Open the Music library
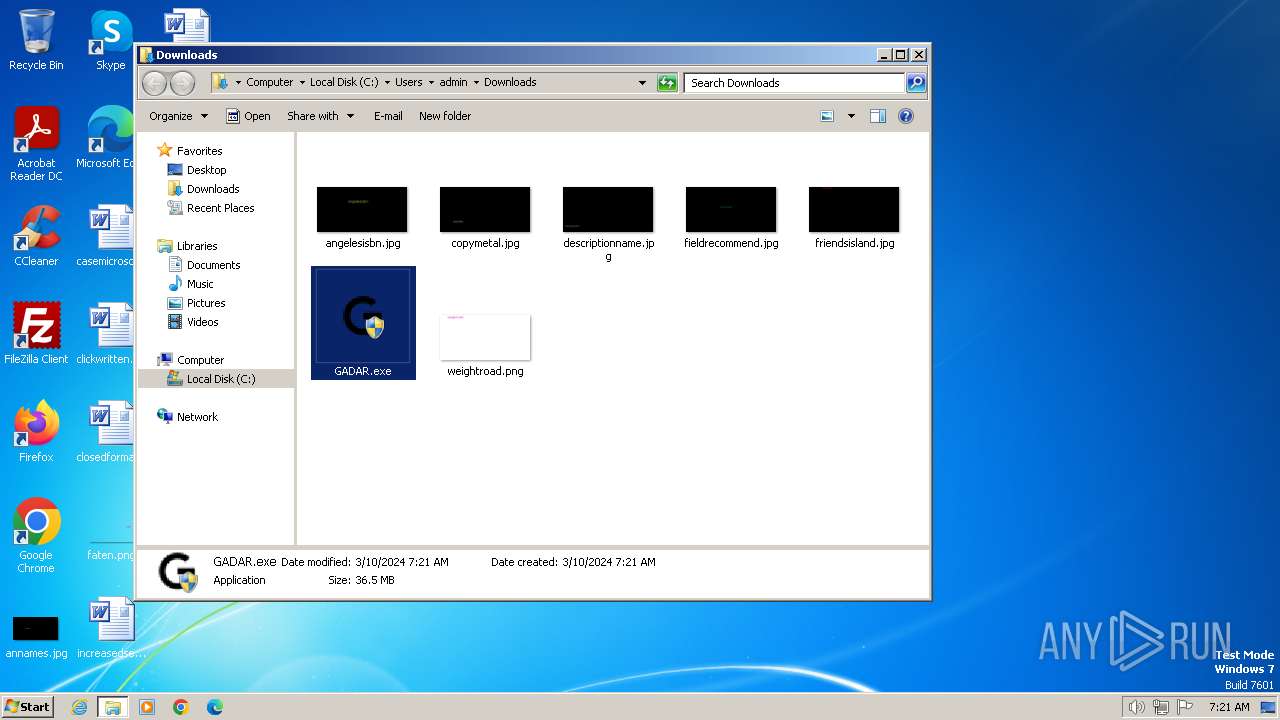 pos(200,284)
